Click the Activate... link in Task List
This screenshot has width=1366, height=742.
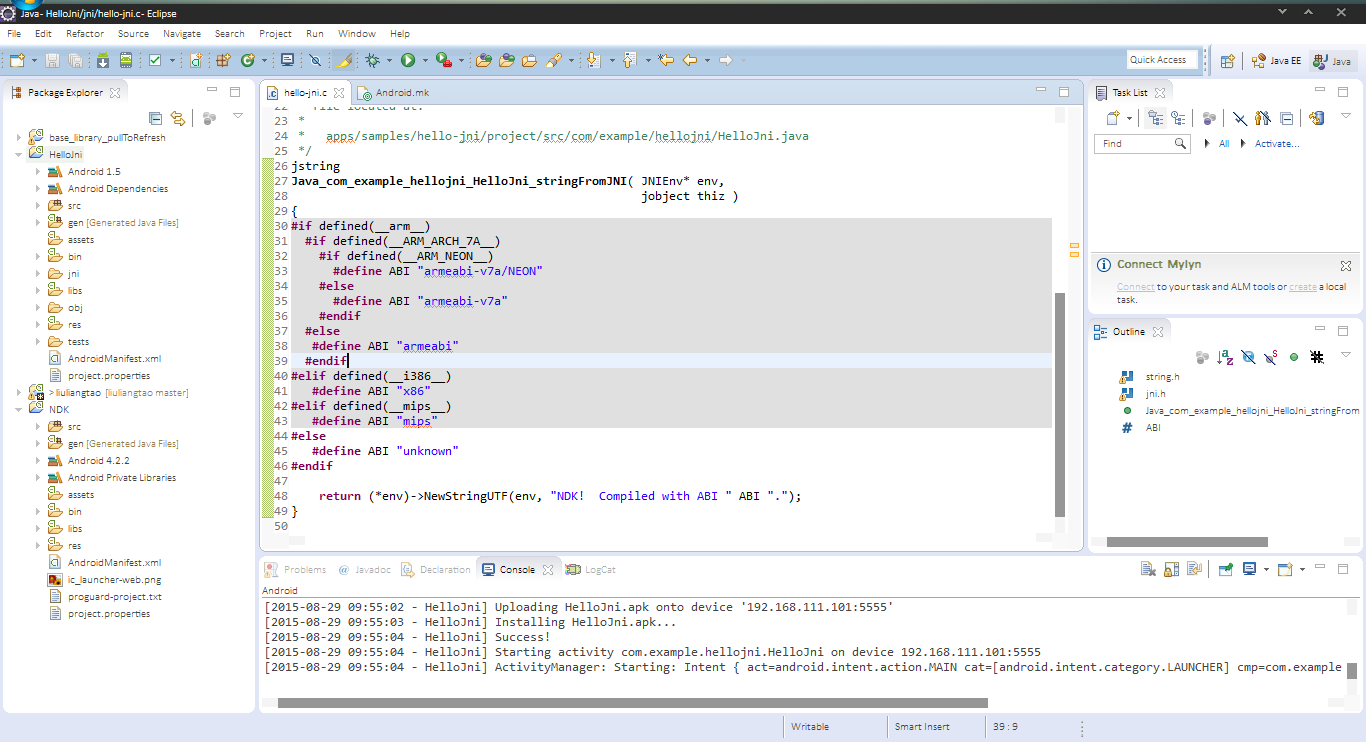click(x=1277, y=144)
